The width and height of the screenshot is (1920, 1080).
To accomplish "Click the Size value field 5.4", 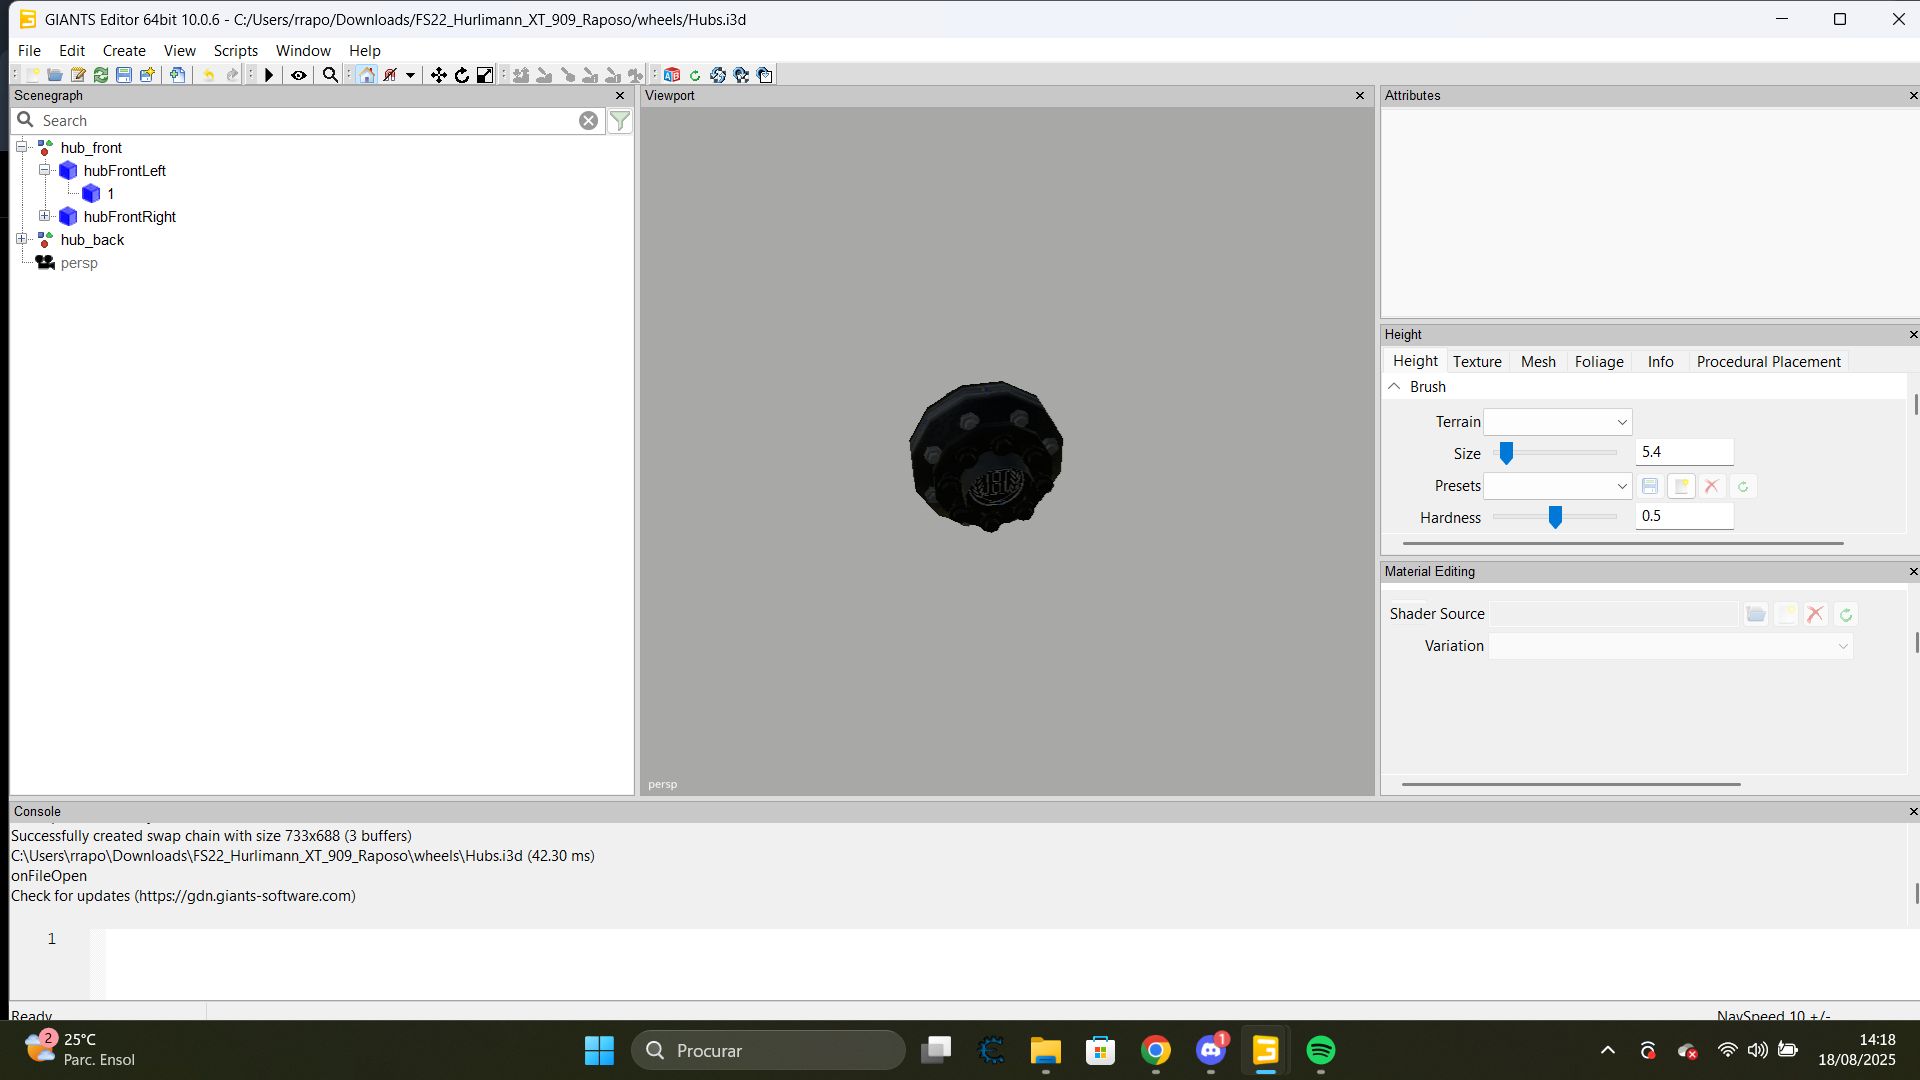I will (x=1684, y=452).
